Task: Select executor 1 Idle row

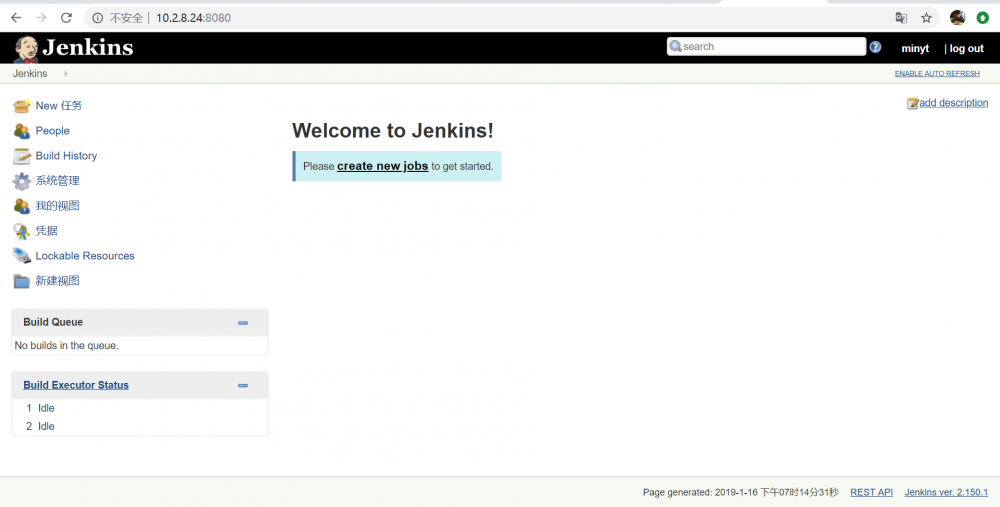Action: [140, 408]
